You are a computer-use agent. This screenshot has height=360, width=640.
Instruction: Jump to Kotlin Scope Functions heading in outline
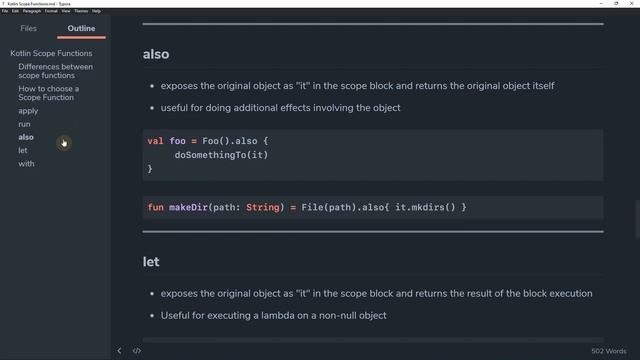[51, 53]
